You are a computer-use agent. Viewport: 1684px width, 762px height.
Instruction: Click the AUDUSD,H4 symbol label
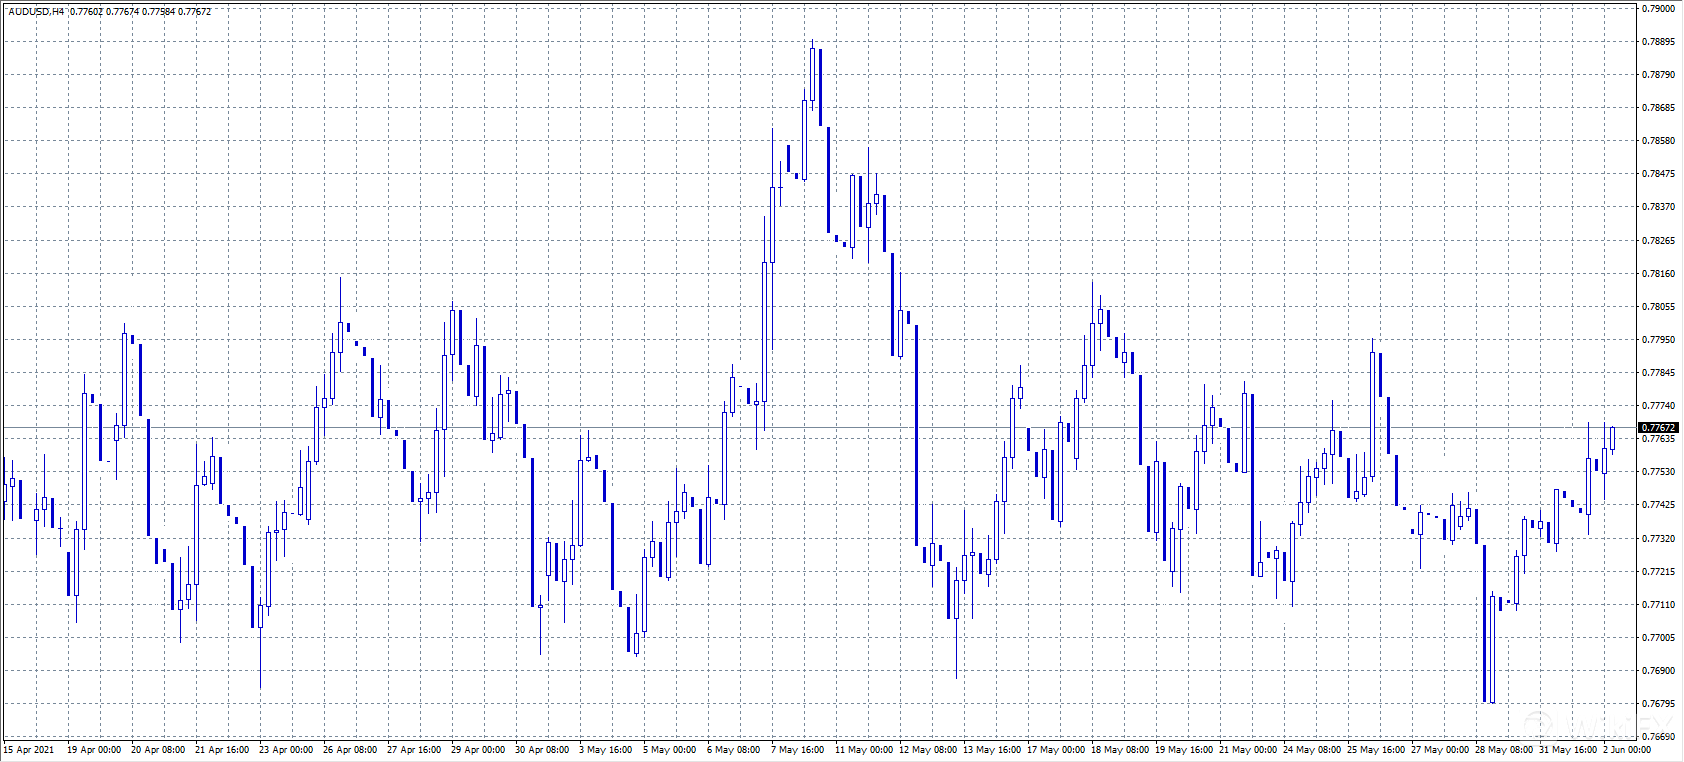click(x=37, y=12)
